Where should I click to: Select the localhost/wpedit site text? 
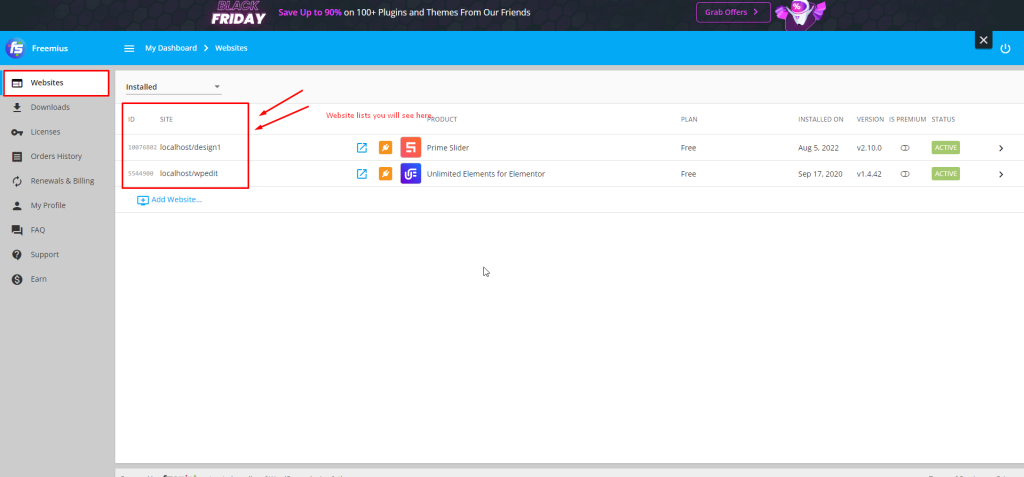coord(190,174)
